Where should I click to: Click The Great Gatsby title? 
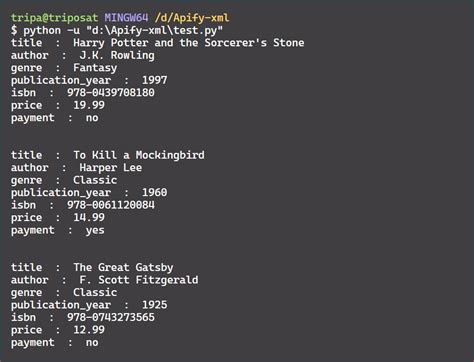123,267
